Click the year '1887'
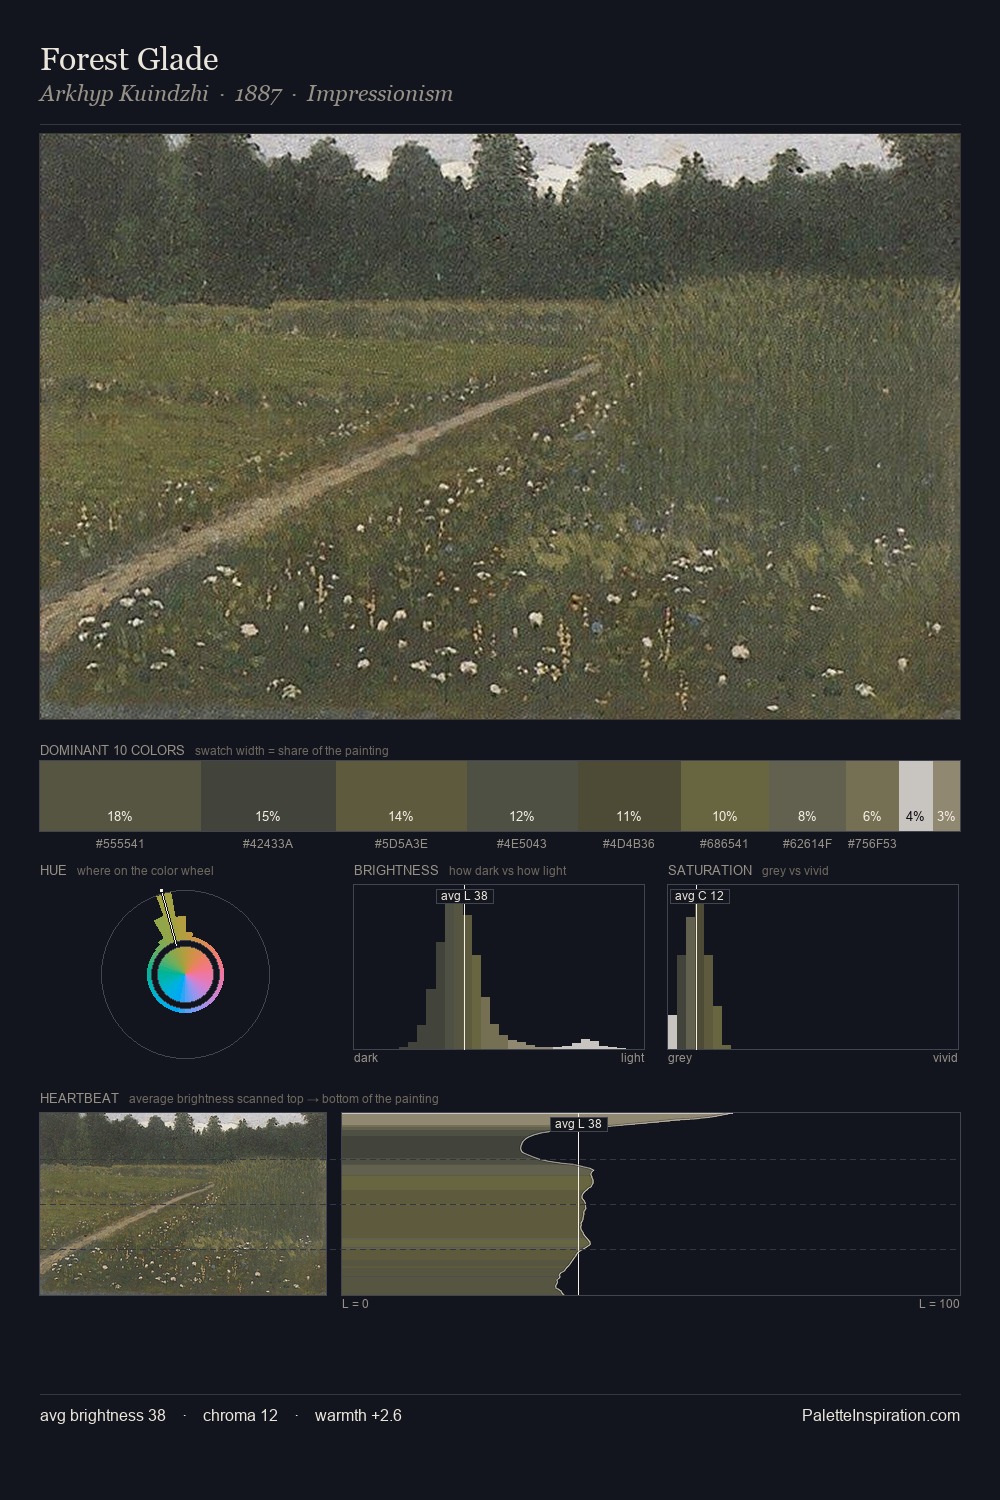The height and width of the screenshot is (1500, 1000). click(258, 94)
